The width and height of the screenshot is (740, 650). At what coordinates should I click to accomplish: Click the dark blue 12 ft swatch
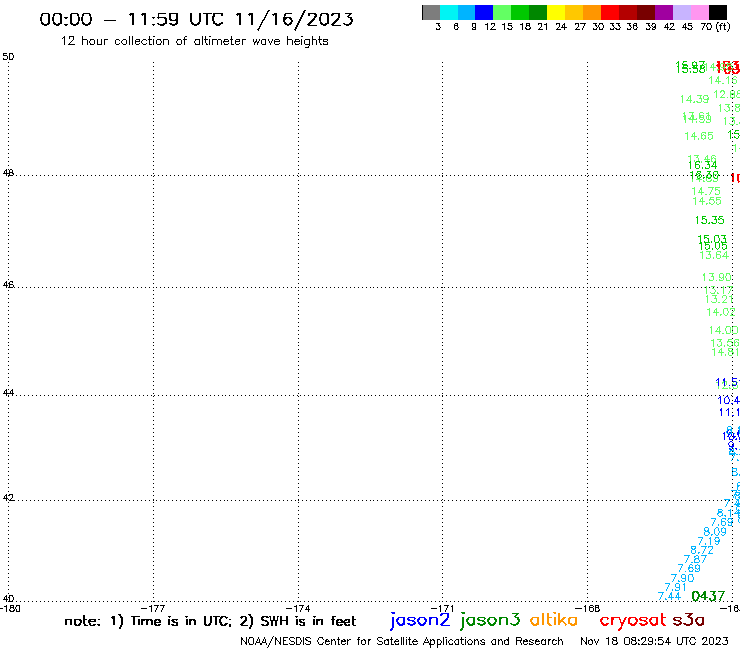click(x=485, y=12)
